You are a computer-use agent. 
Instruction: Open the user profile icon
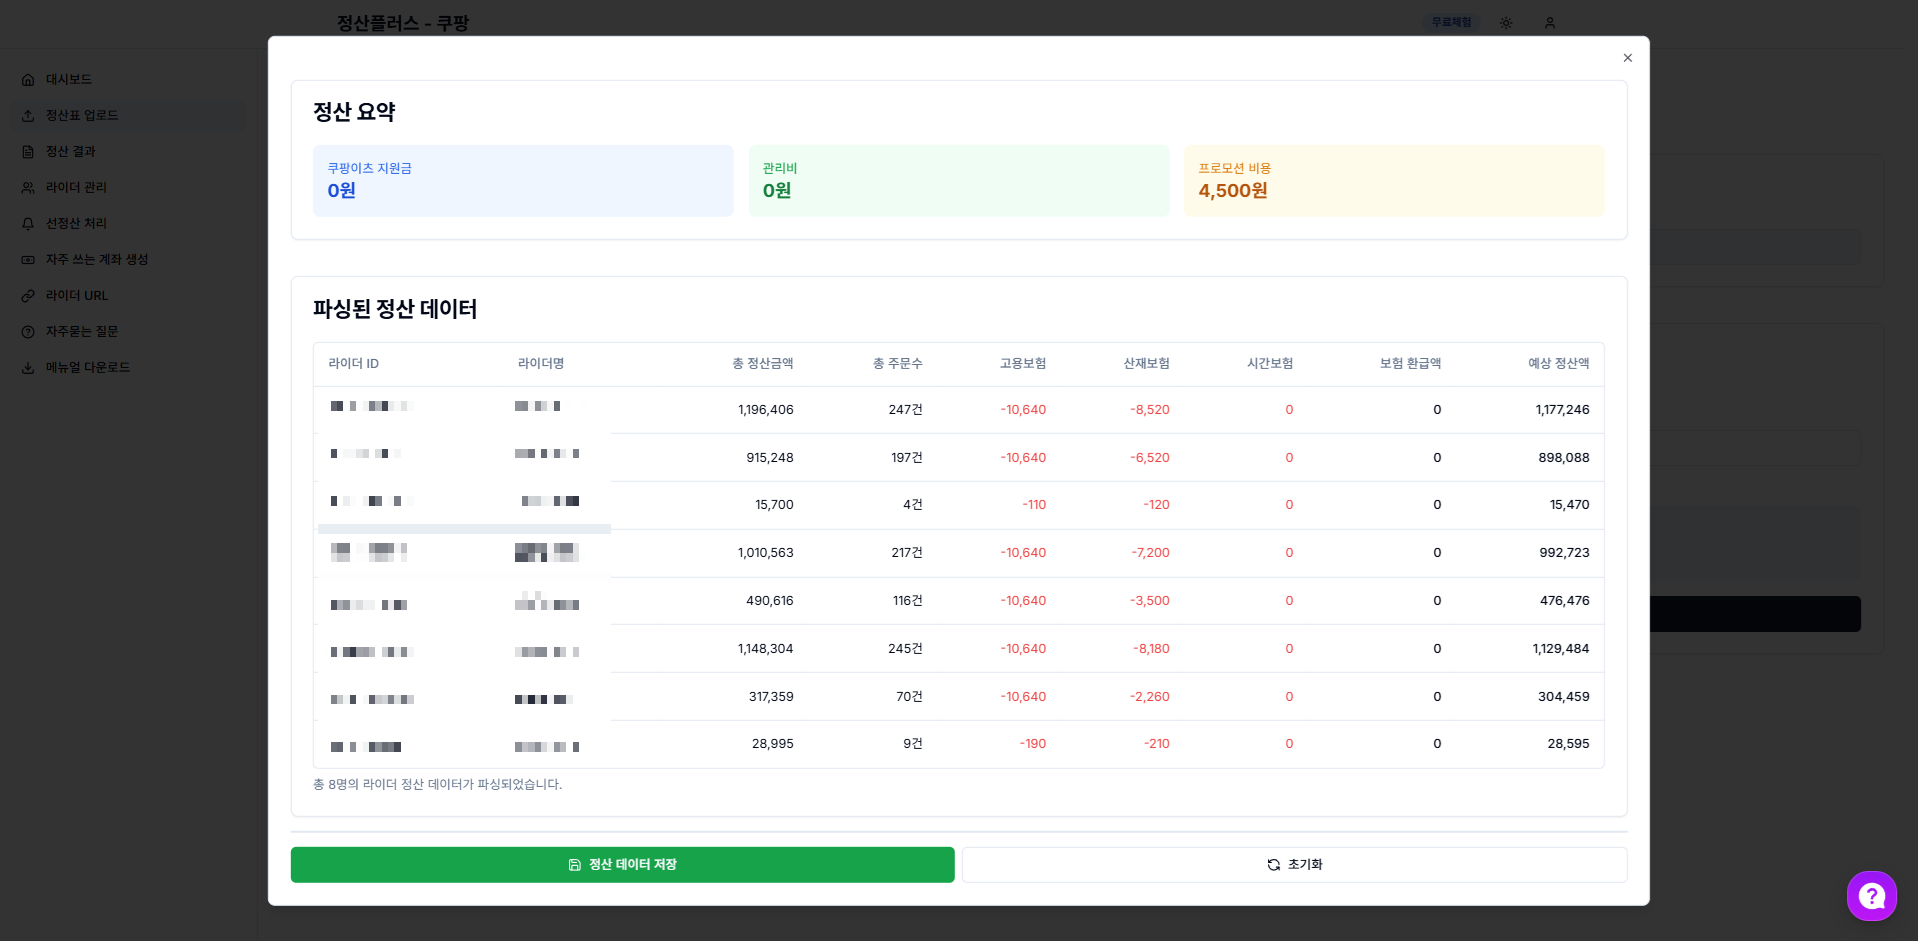point(1549,23)
